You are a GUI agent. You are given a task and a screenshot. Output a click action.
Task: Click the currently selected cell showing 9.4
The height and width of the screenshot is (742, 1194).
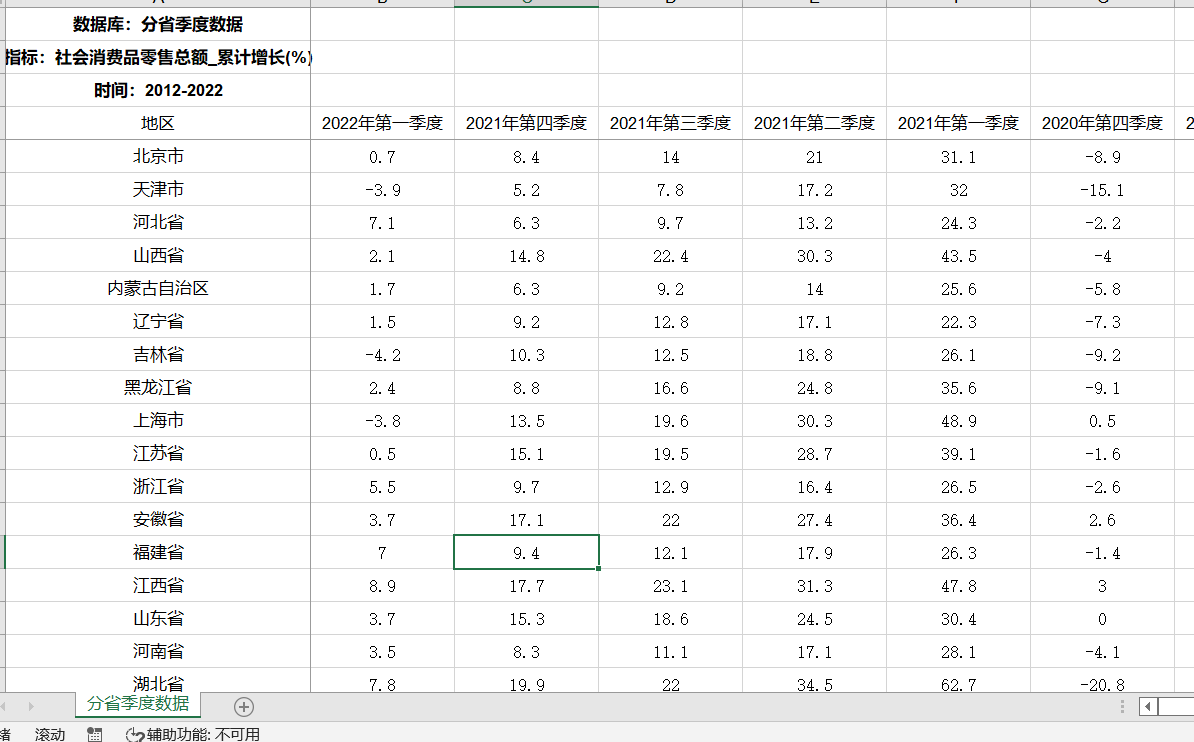click(526, 551)
